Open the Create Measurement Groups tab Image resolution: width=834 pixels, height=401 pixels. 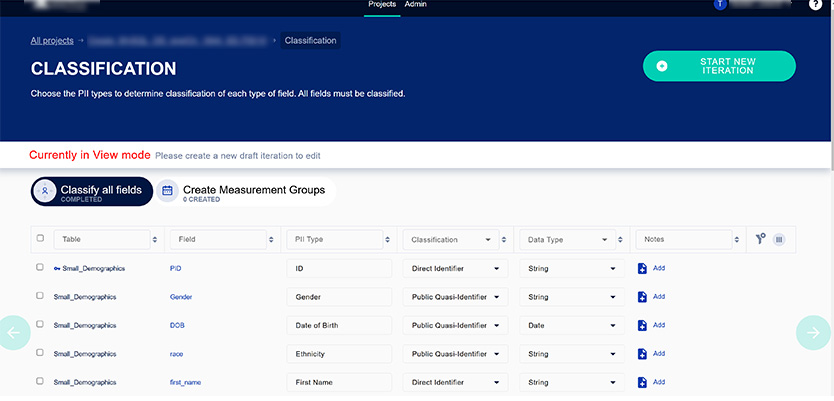coord(242,192)
